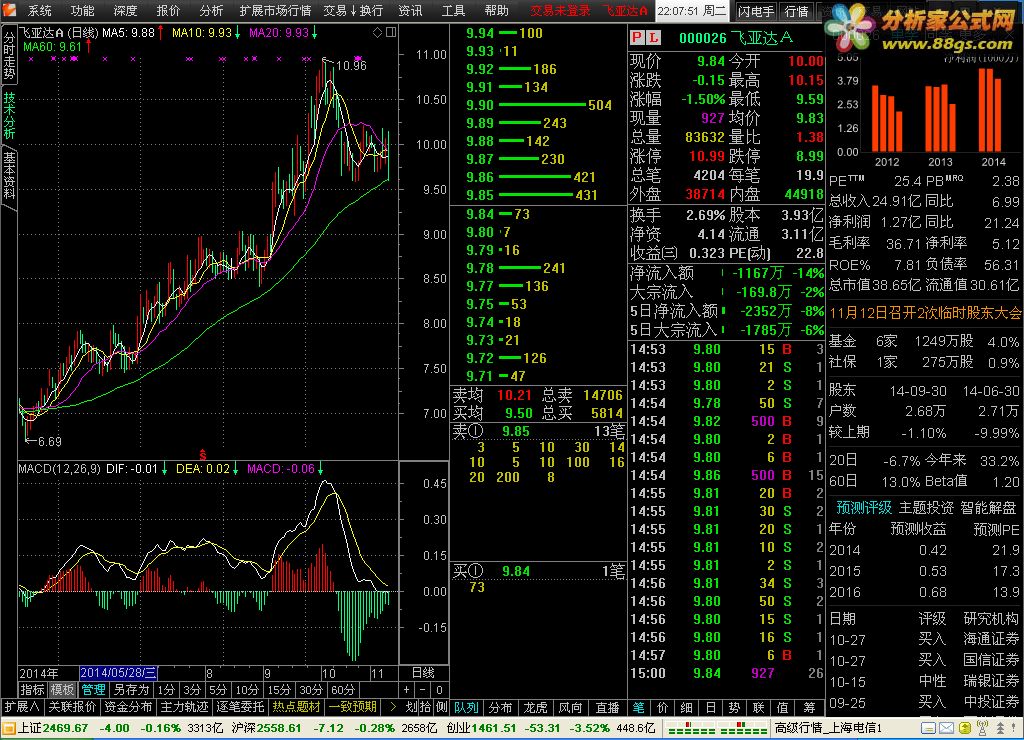This screenshot has height=740, width=1024.
Task: Click the 交易未登录 trading login link
Action: point(560,10)
